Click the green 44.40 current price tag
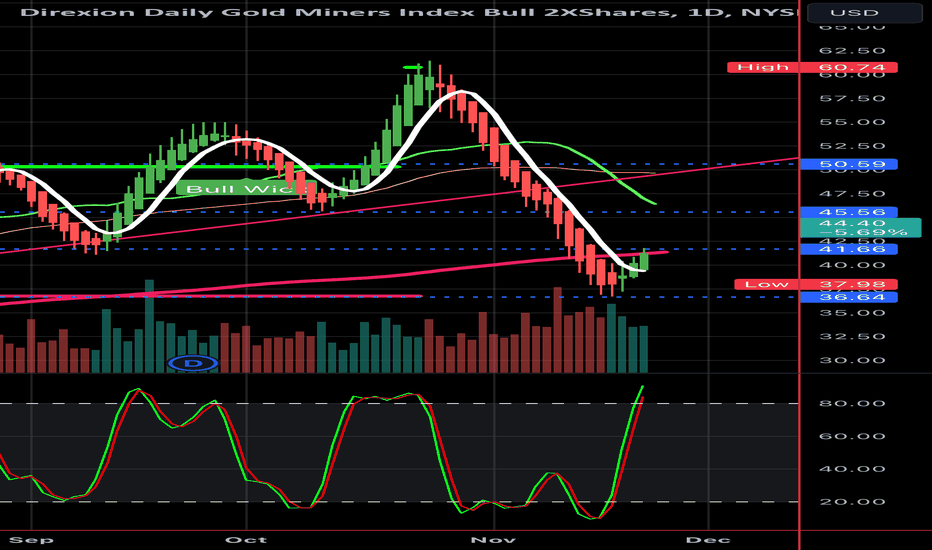 (x=861, y=227)
